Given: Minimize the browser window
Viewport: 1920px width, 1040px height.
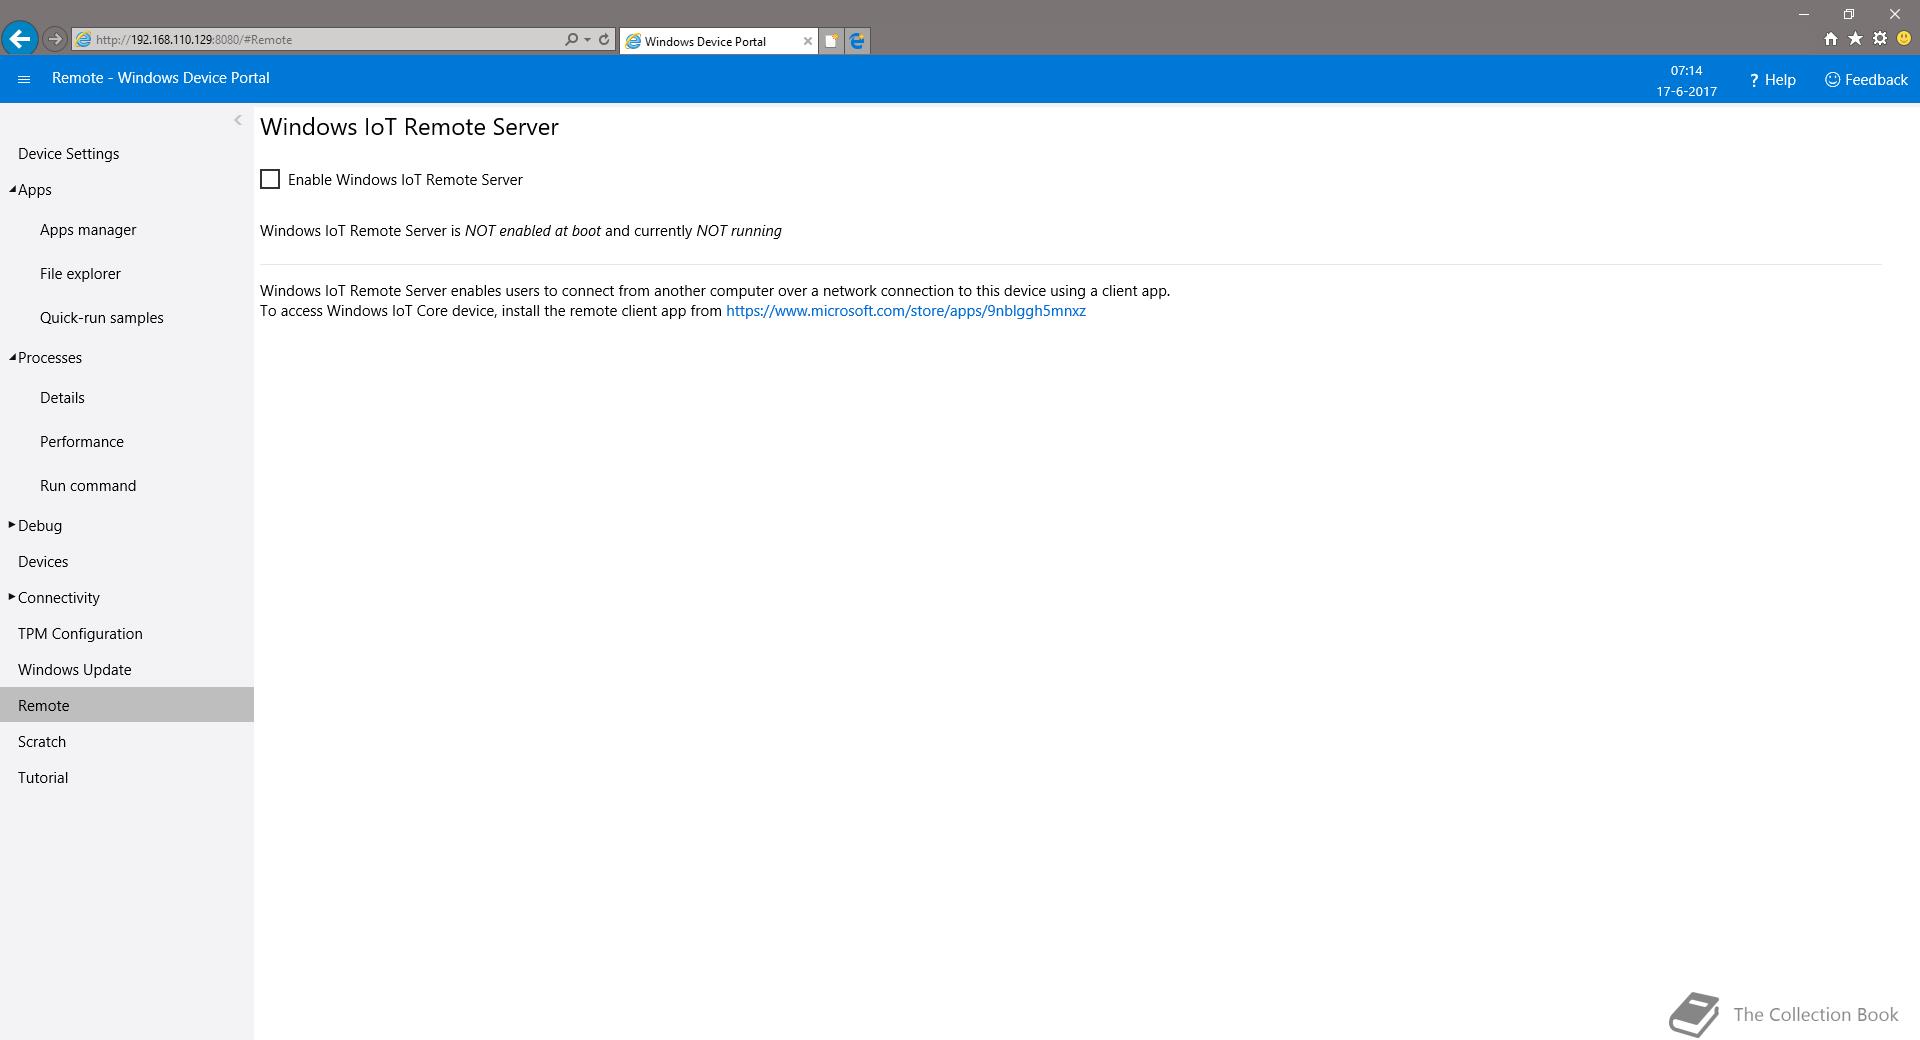Looking at the screenshot, I should (1804, 14).
